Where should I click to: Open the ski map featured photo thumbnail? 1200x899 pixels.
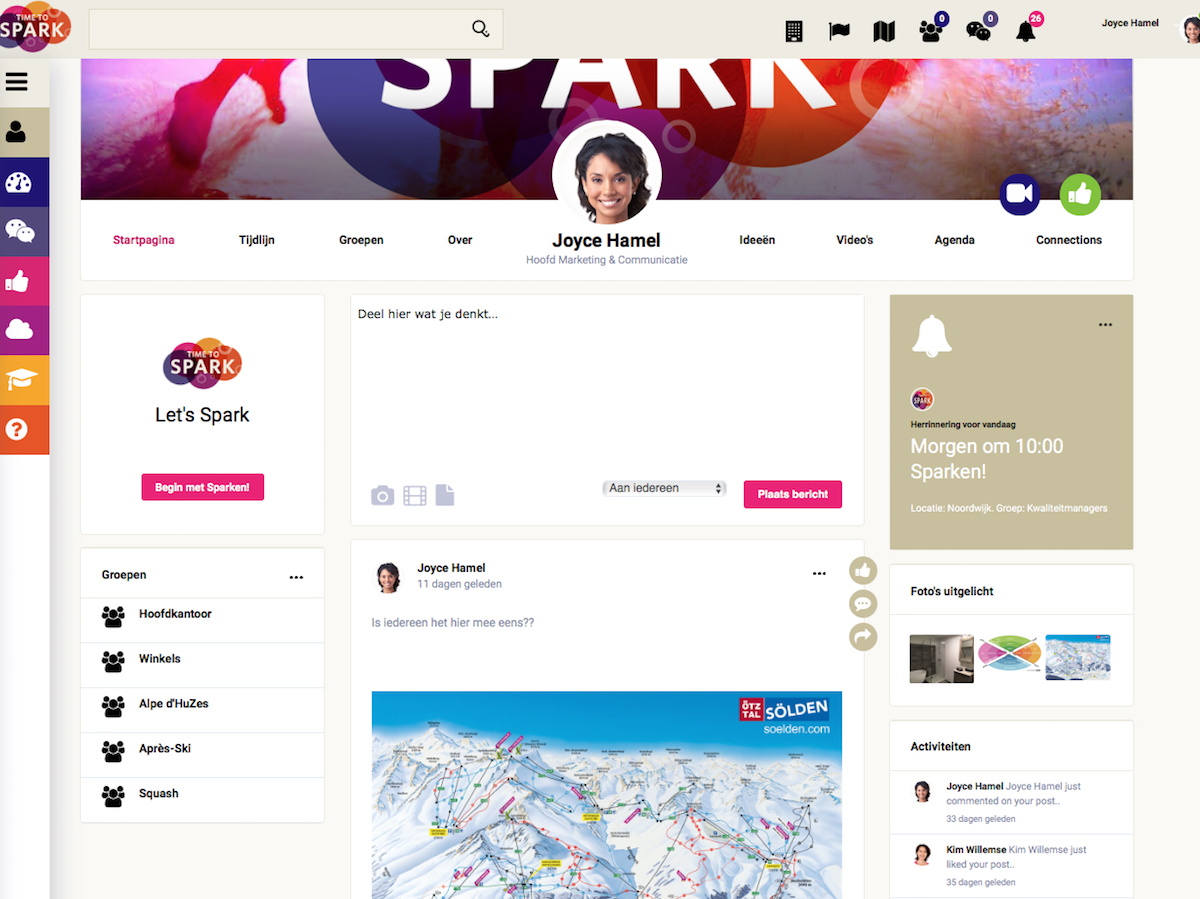(1078, 658)
